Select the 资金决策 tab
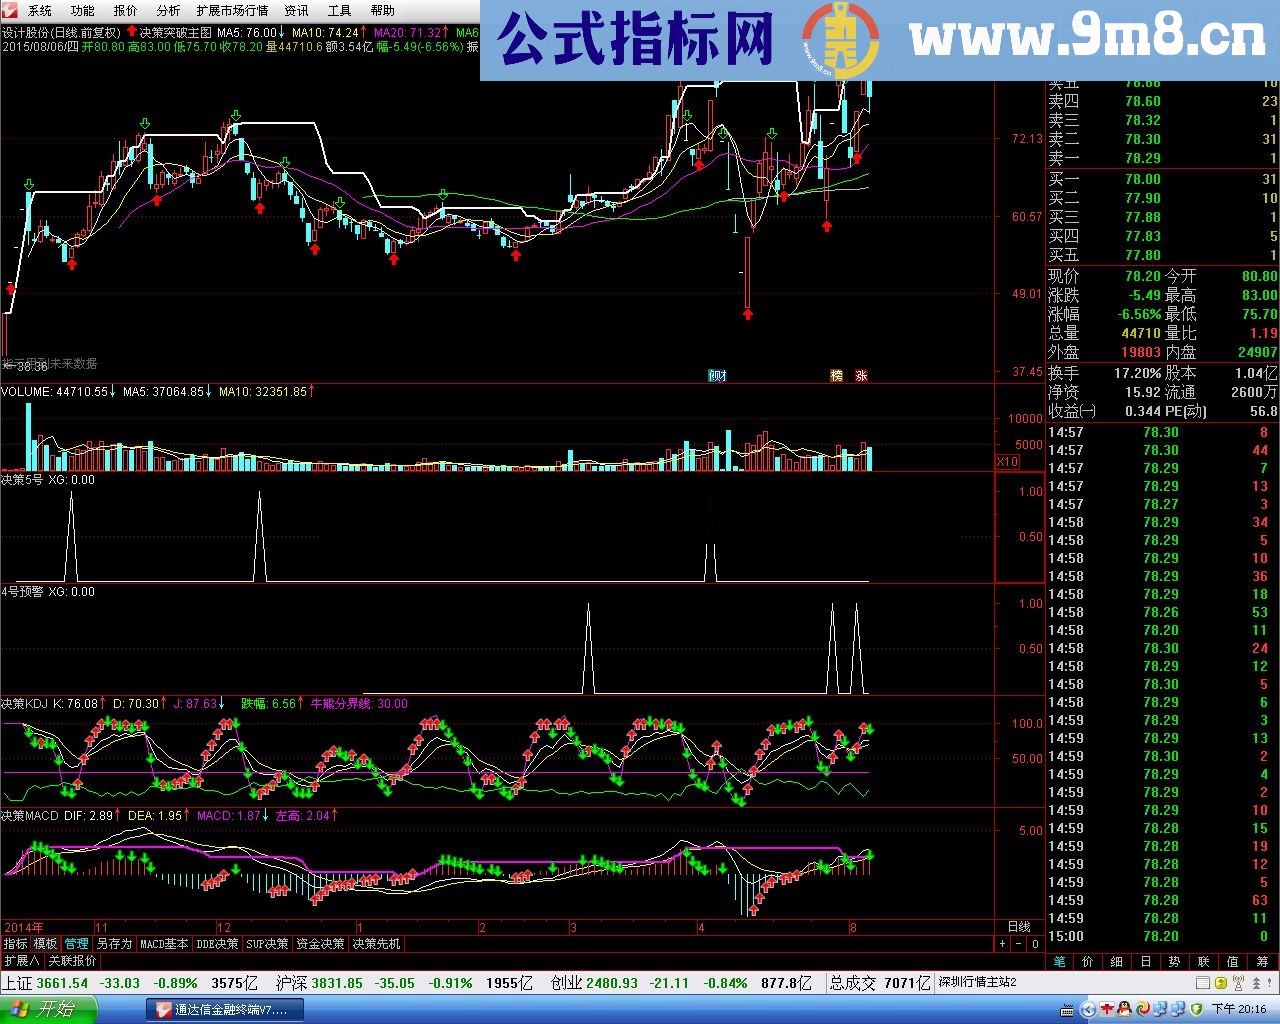1280x1024 pixels. click(x=321, y=943)
